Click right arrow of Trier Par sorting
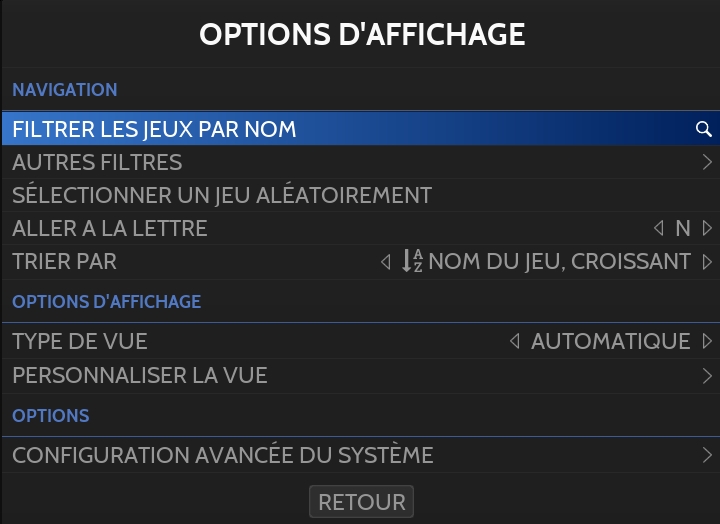The width and height of the screenshot is (720, 524). coord(707,262)
